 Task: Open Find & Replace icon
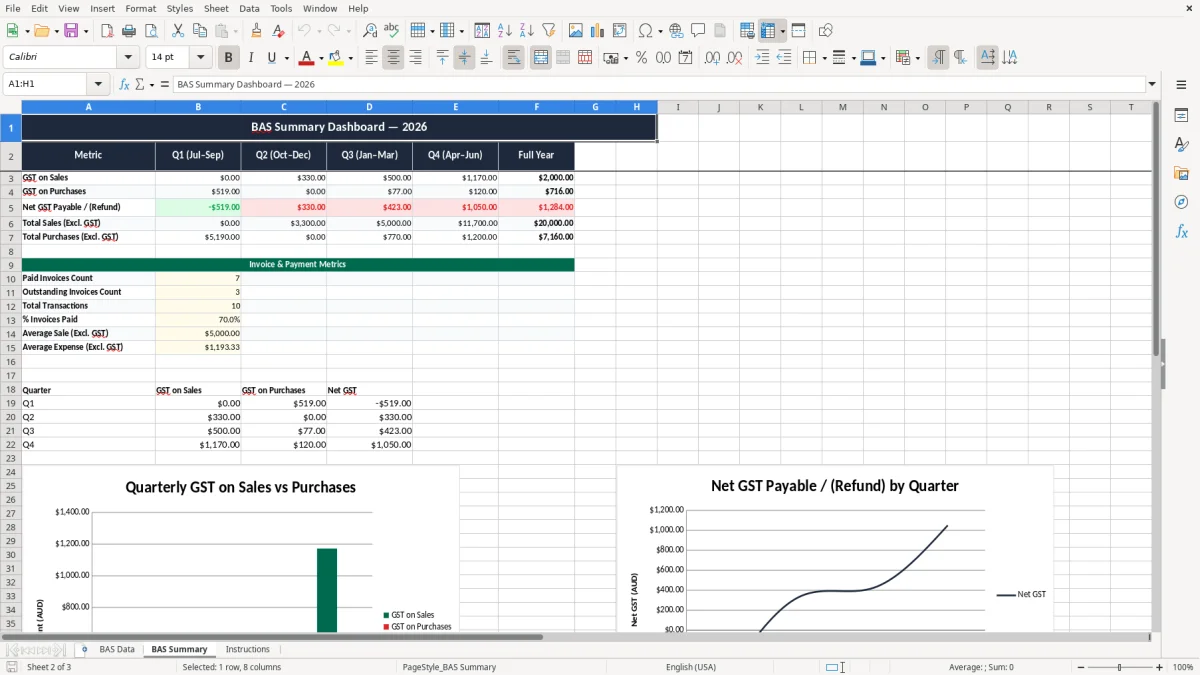[370, 31]
